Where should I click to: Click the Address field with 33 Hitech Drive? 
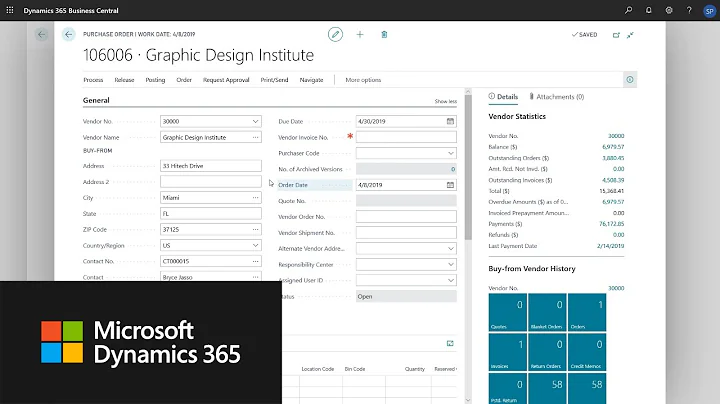tap(211, 166)
